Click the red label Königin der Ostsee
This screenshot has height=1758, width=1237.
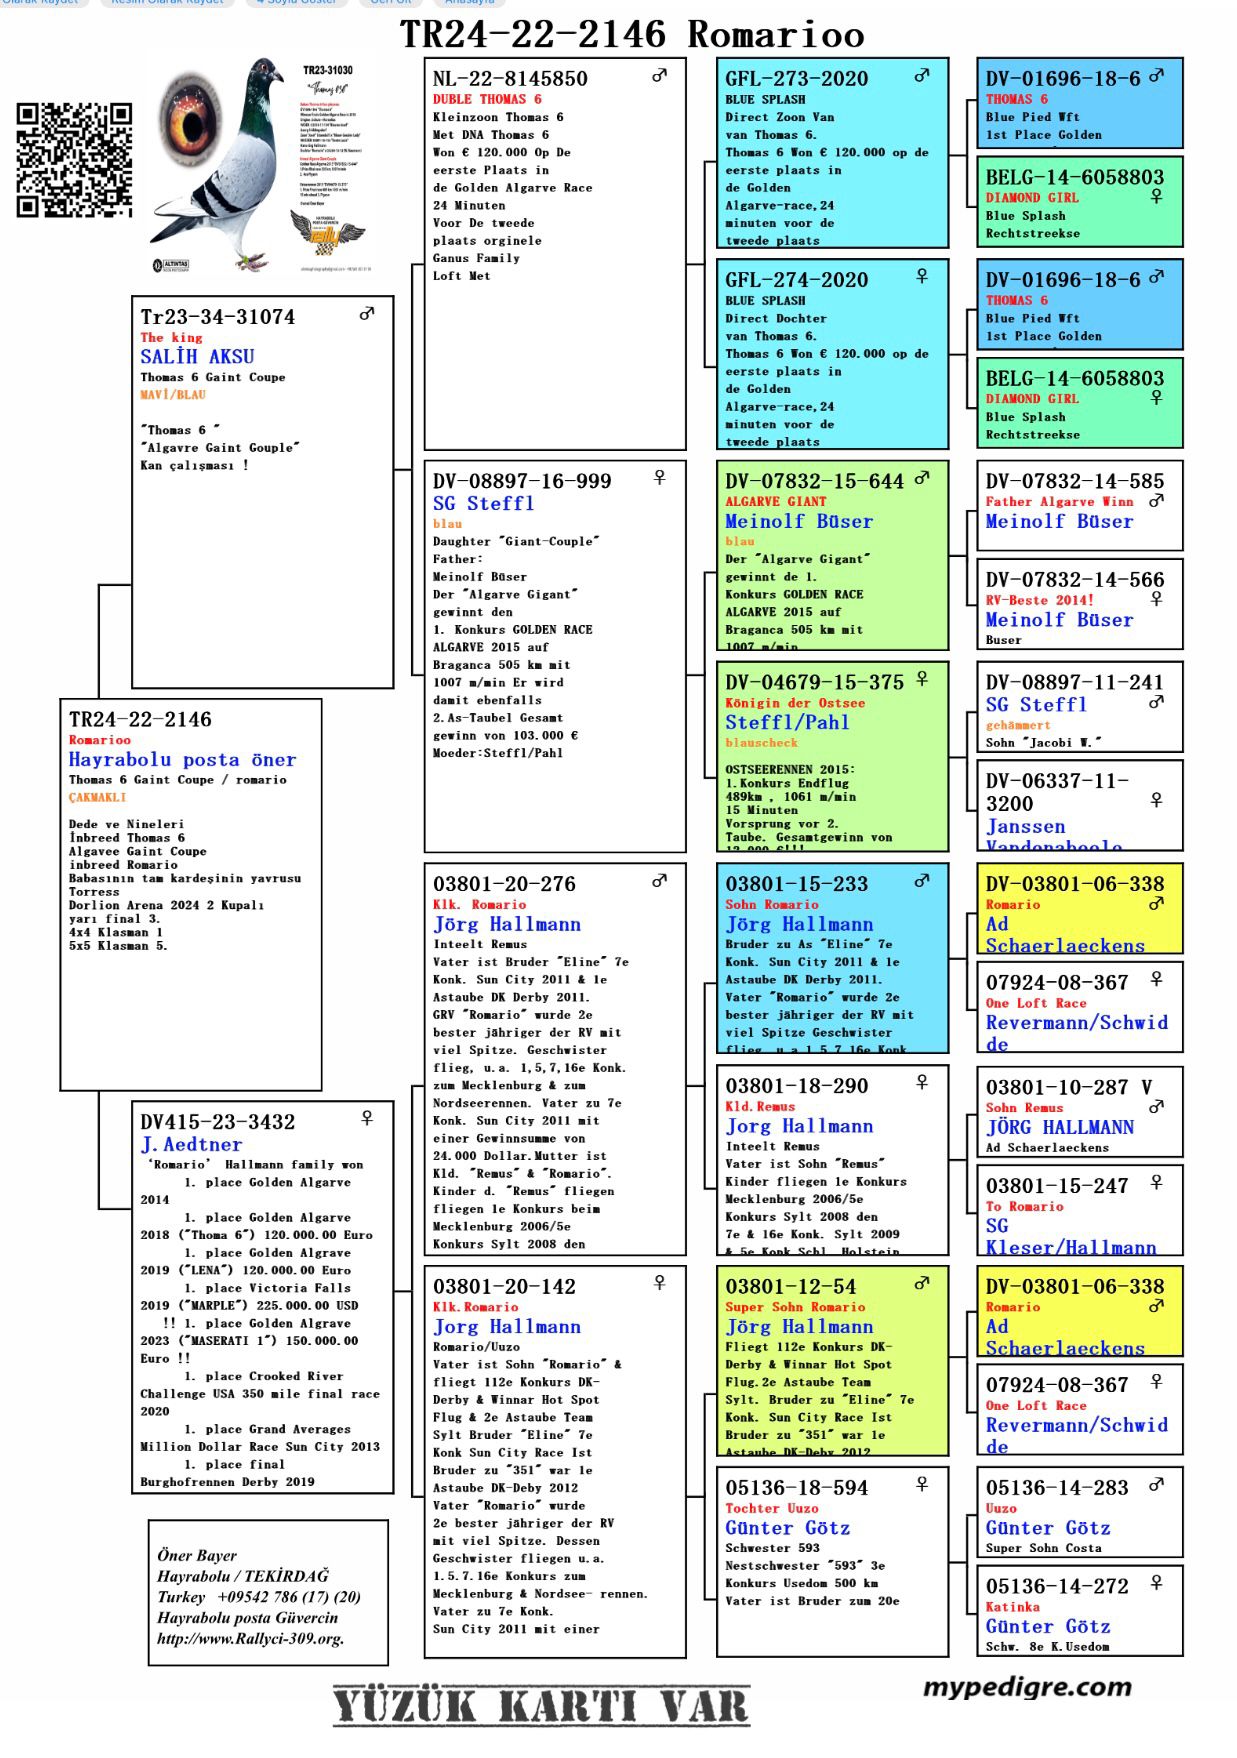tap(795, 704)
